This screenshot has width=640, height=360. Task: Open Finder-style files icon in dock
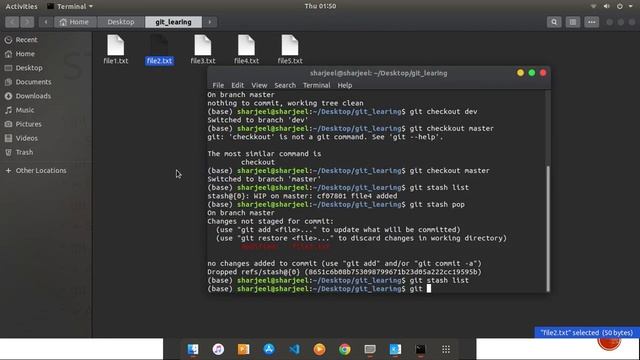pyautogui.click(x=193, y=349)
